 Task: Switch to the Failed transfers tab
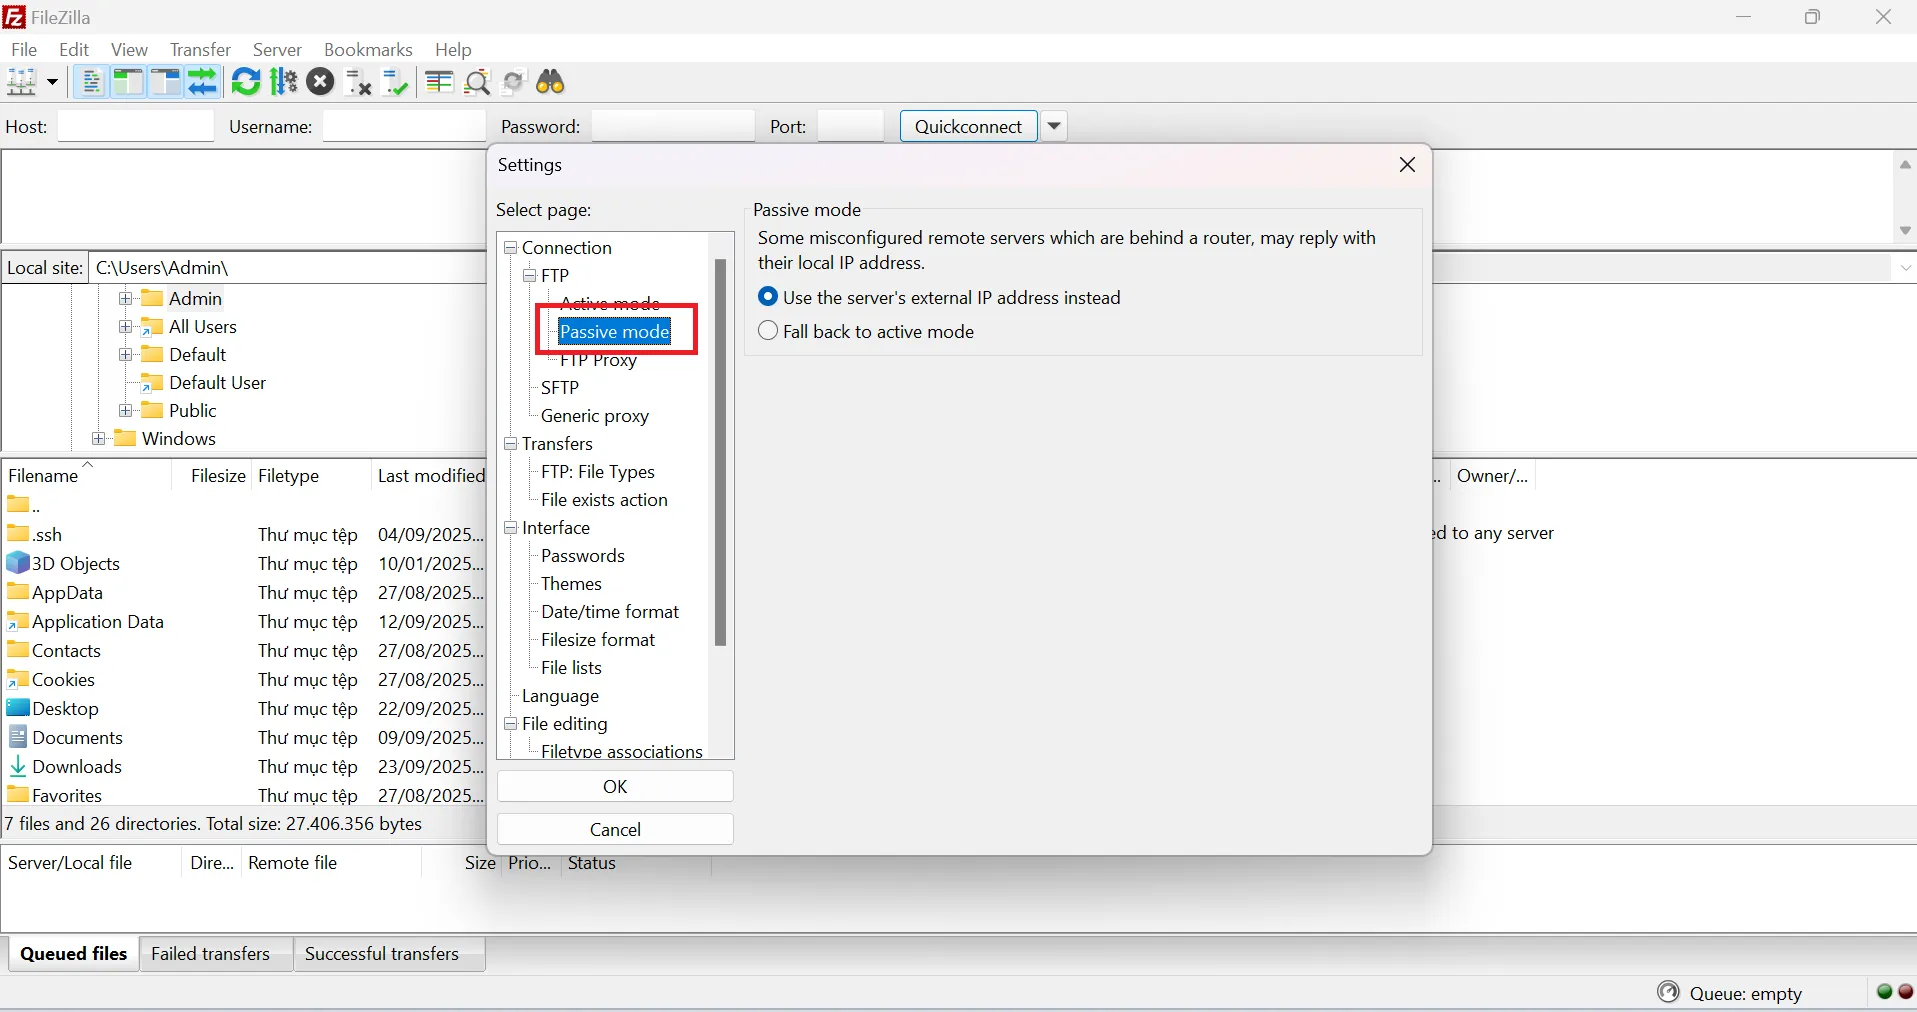tap(210, 954)
